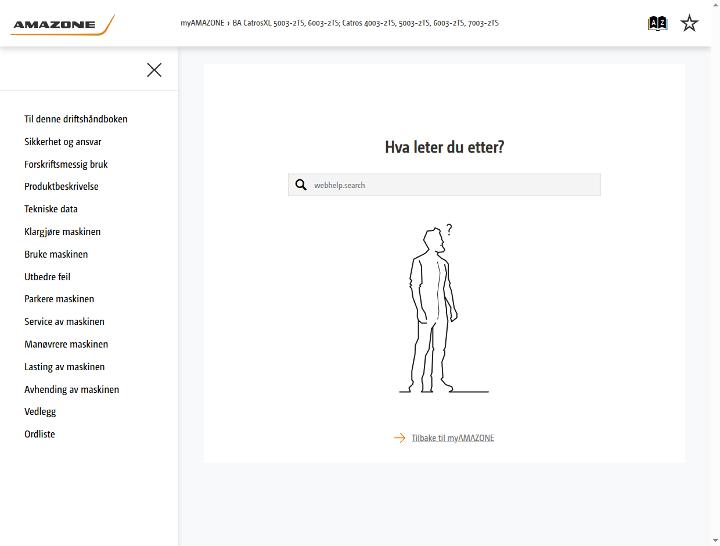The width and height of the screenshot is (720, 546).
Task: Open Klargjøre maskinen chapter
Action: (x=62, y=231)
